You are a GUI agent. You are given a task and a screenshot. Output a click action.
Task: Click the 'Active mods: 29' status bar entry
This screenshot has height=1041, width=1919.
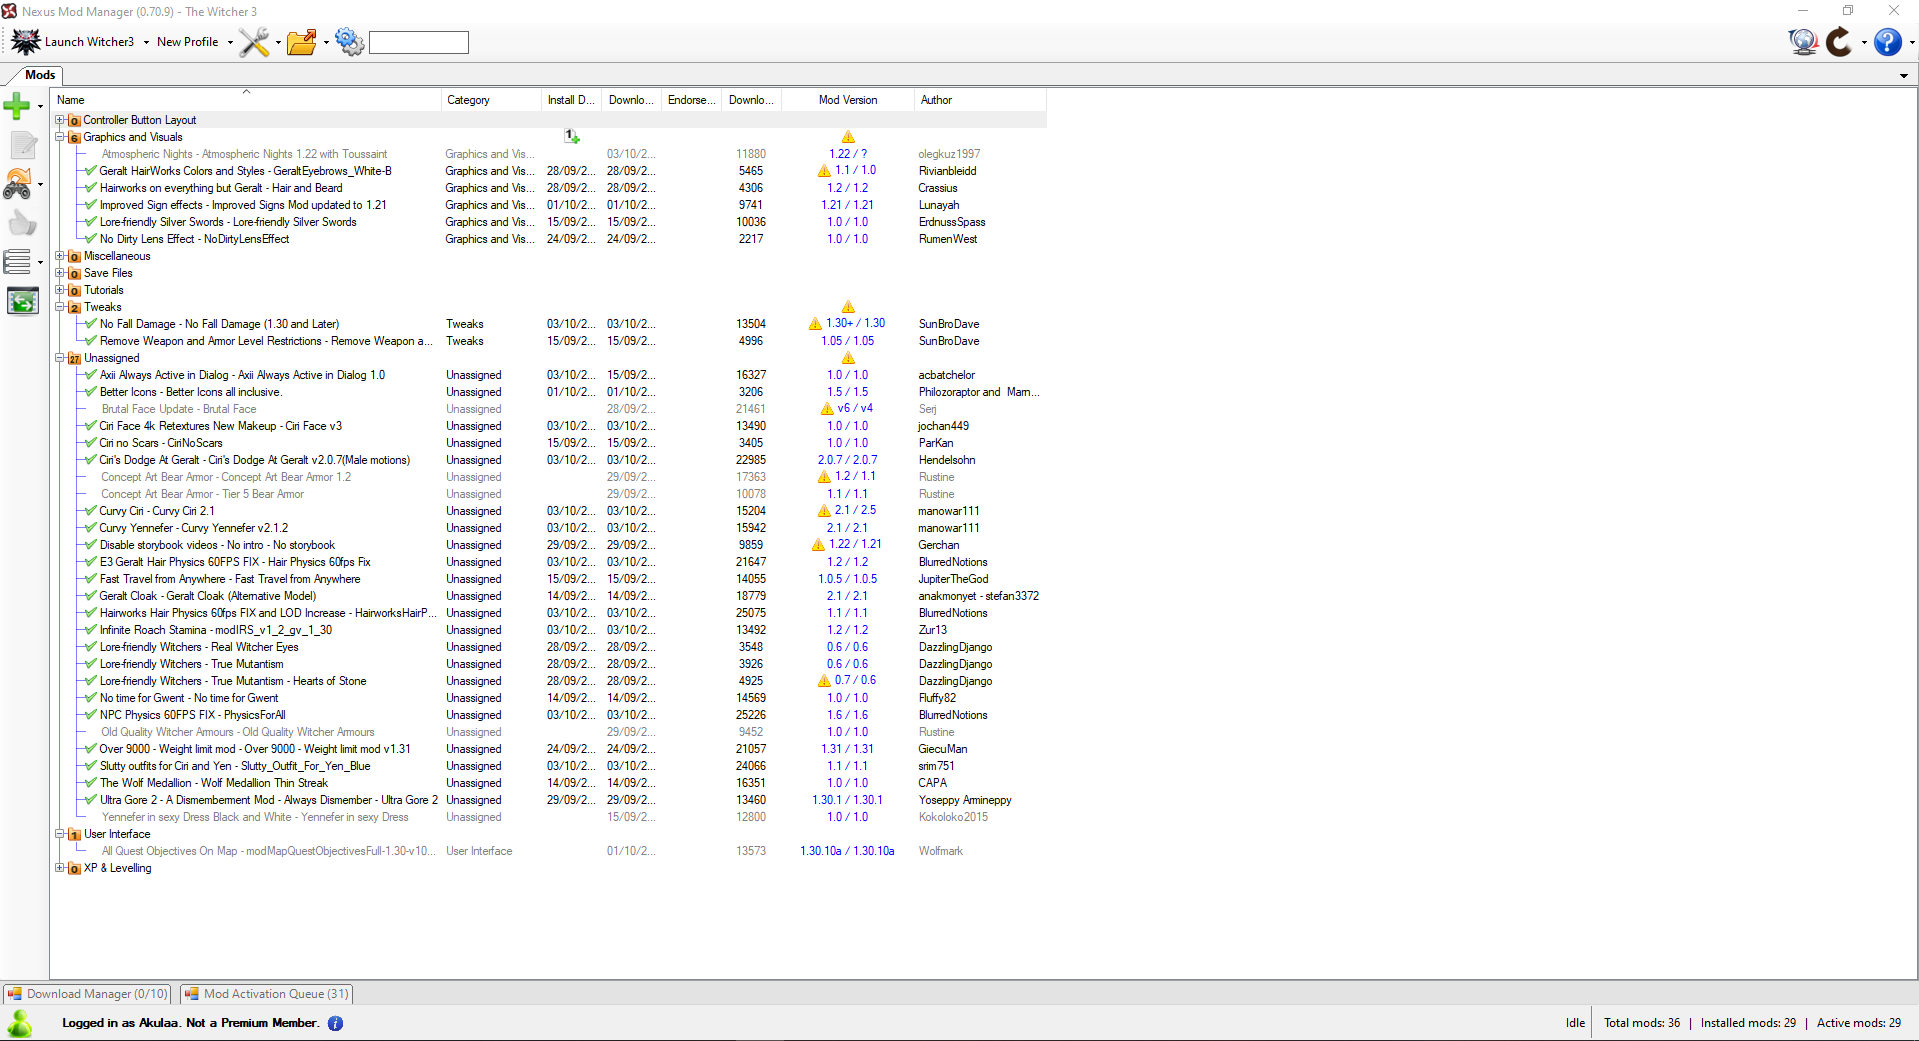click(x=1859, y=1023)
